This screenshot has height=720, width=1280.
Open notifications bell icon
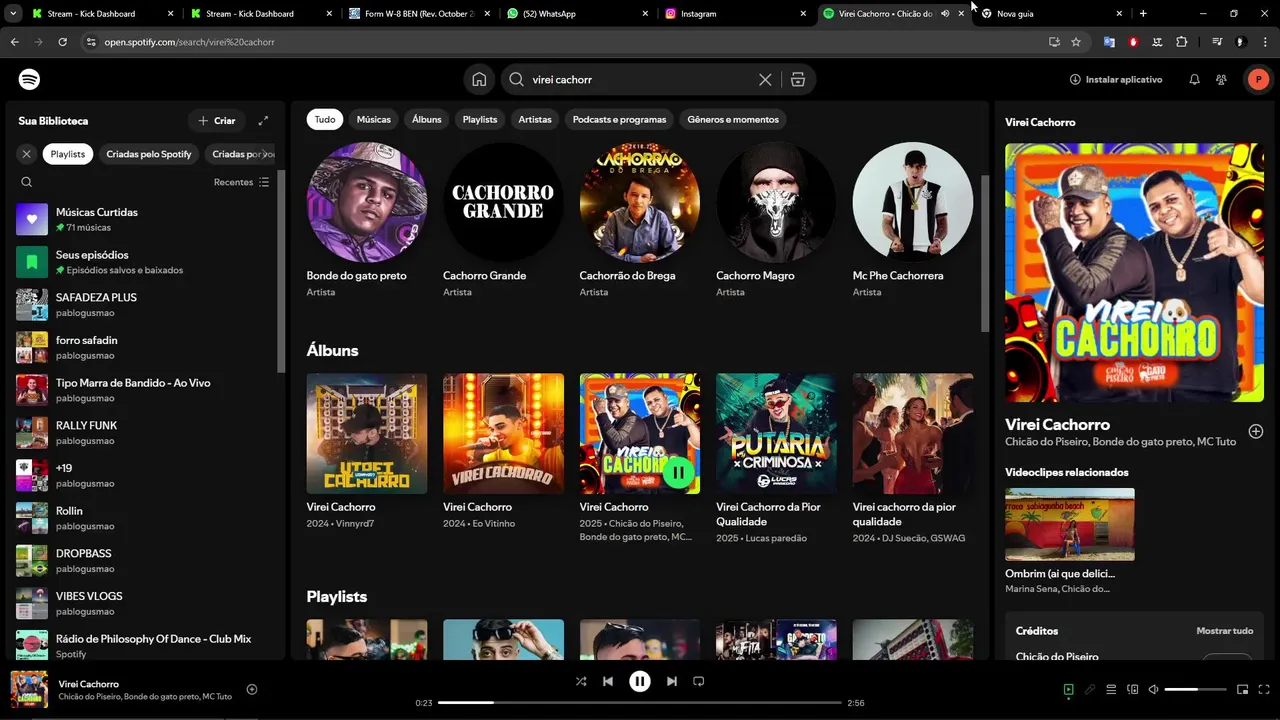click(x=1194, y=79)
